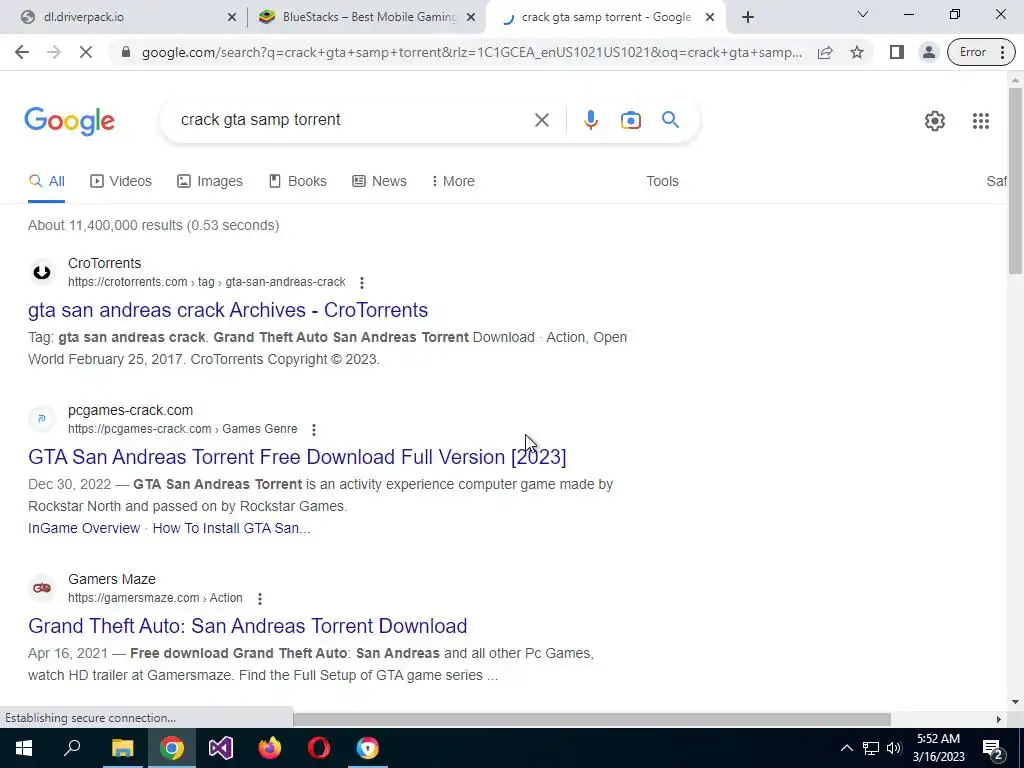Click the Tools button under the search bar
1024x768 pixels.
point(662,181)
